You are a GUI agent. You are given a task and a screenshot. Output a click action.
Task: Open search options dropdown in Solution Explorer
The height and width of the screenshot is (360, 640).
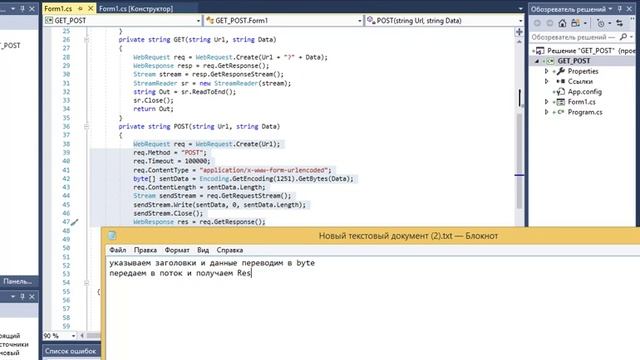coord(631,37)
